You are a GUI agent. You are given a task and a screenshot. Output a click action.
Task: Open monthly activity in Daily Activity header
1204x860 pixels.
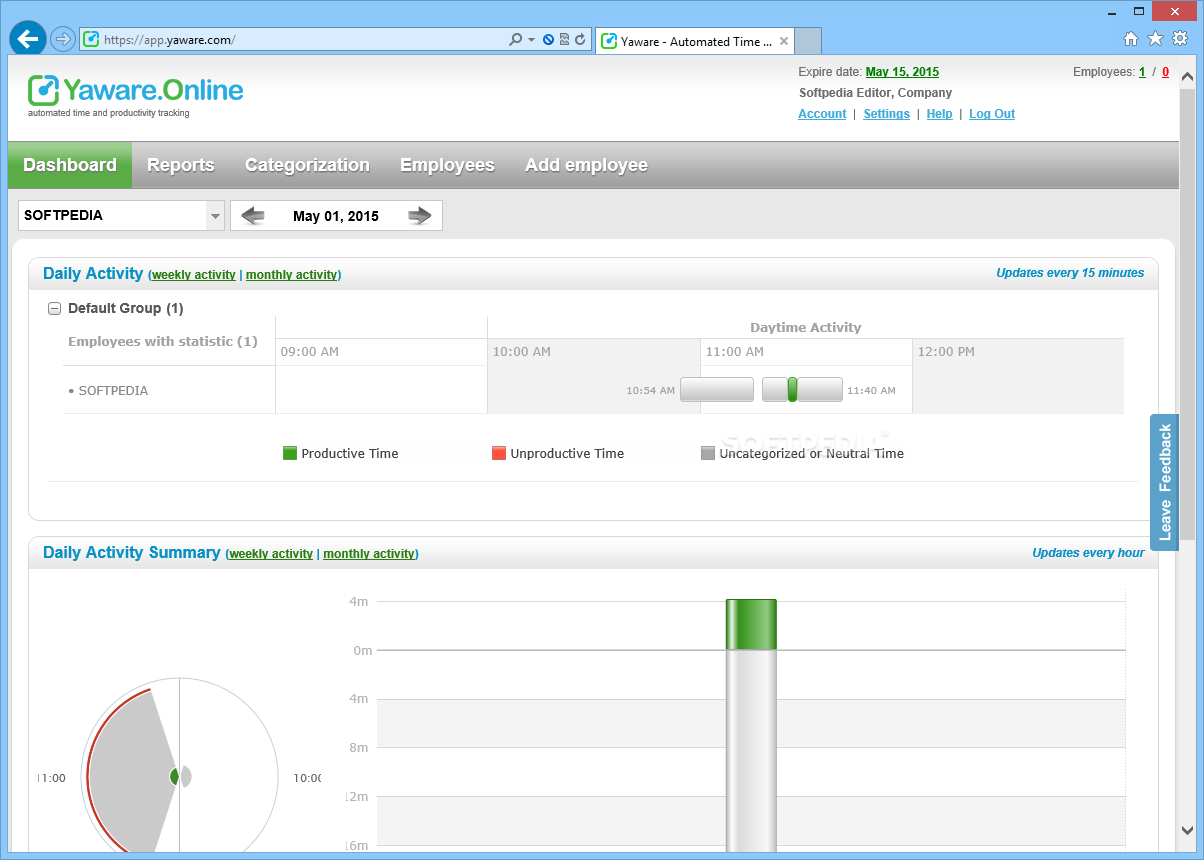[292, 275]
